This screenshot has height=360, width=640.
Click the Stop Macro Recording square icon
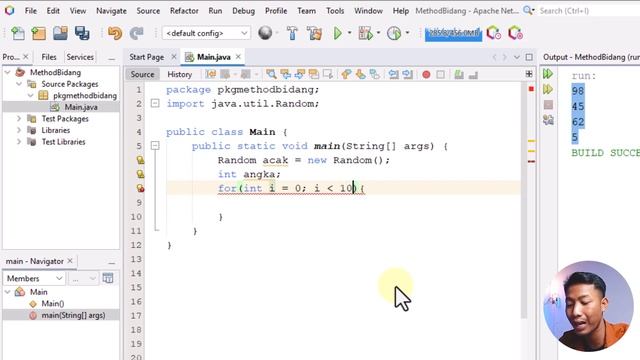pyautogui.click(x=440, y=75)
